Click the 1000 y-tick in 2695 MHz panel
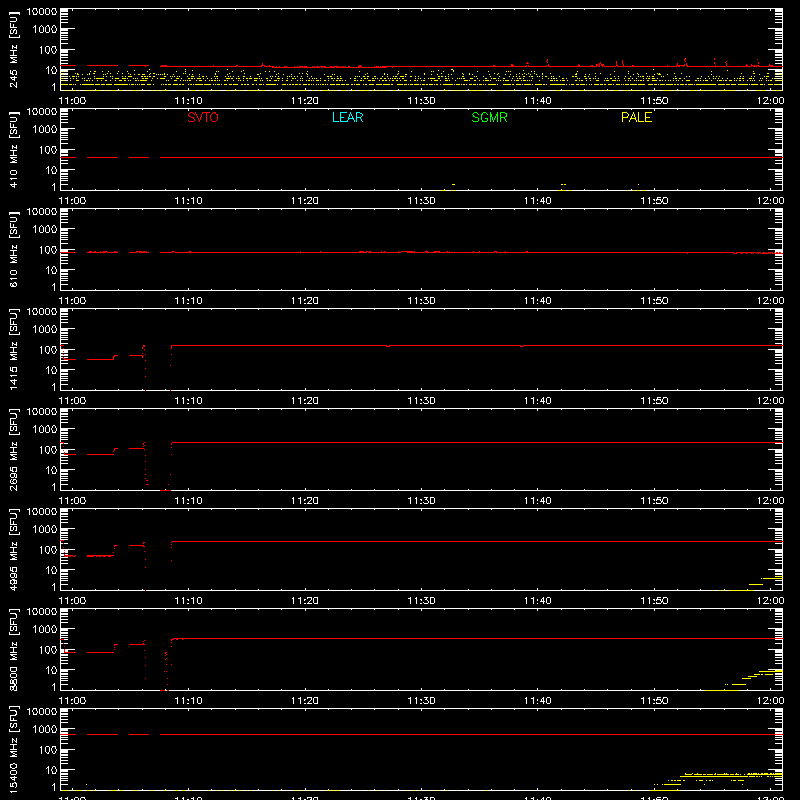This screenshot has height=800, width=800. click(x=44, y=430)
